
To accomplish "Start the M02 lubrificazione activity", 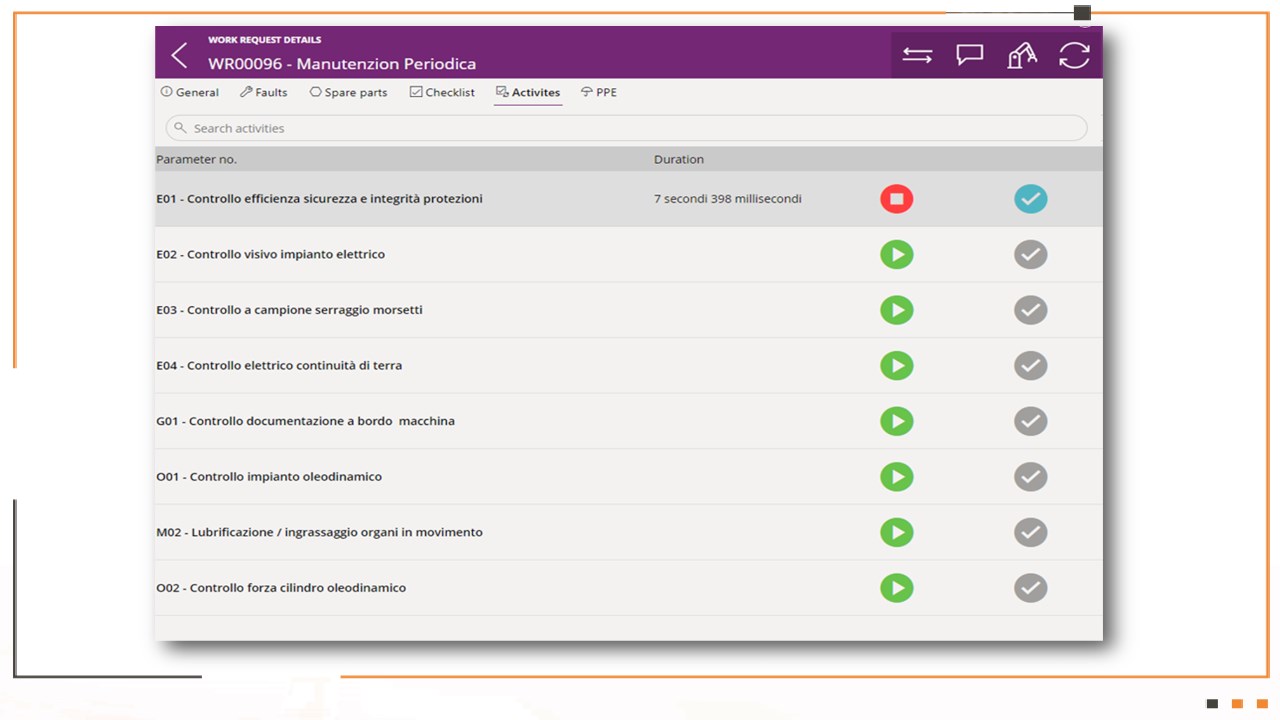I will click(x=896, y=532).
